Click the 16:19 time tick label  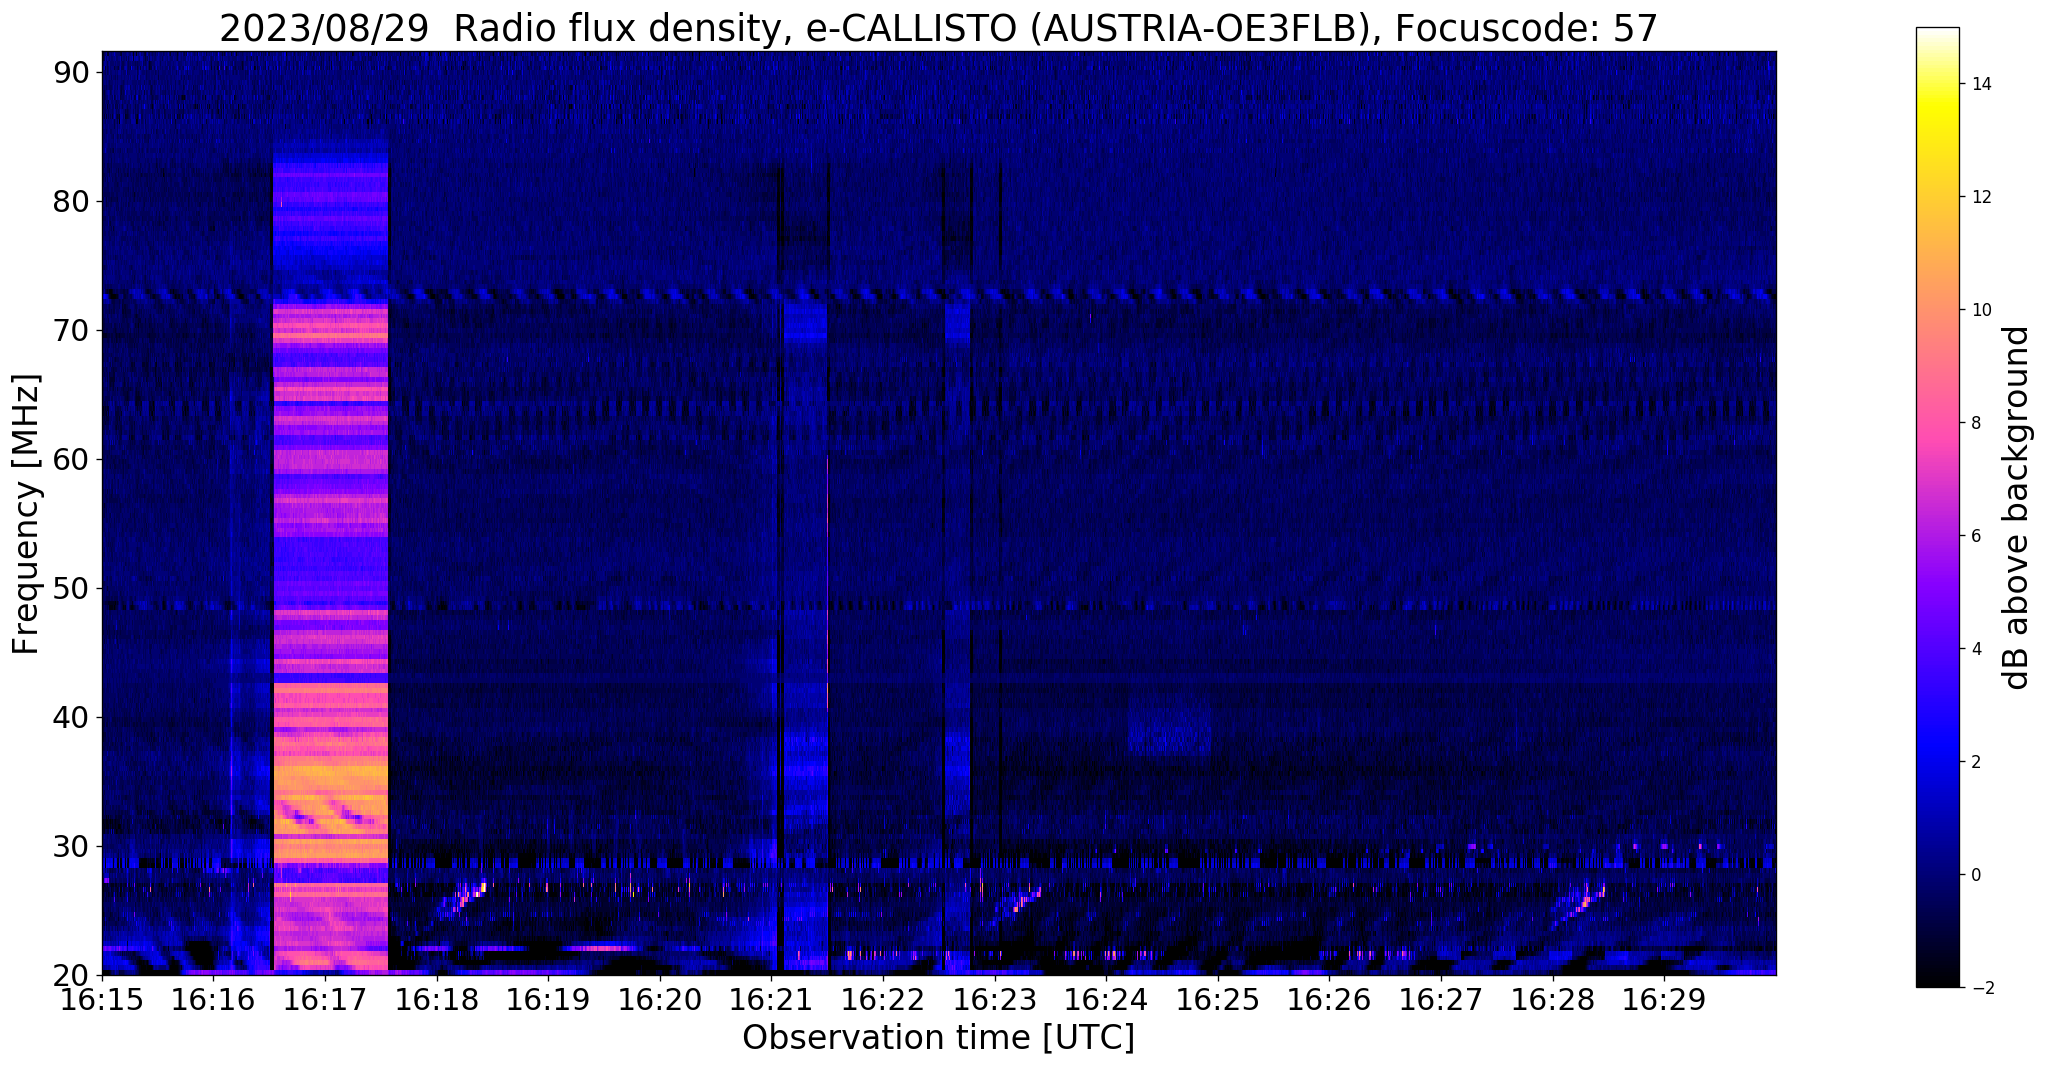click(548, 999)
